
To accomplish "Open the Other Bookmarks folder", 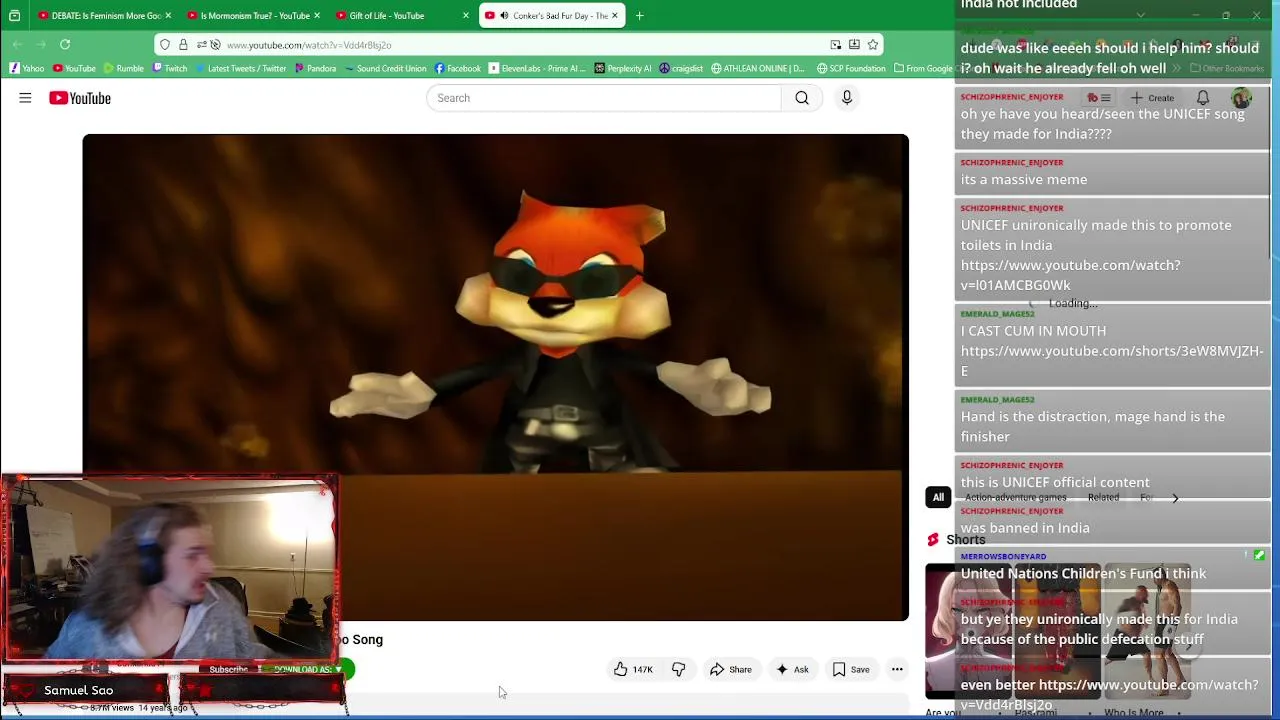I will [x=1227, y=68].
